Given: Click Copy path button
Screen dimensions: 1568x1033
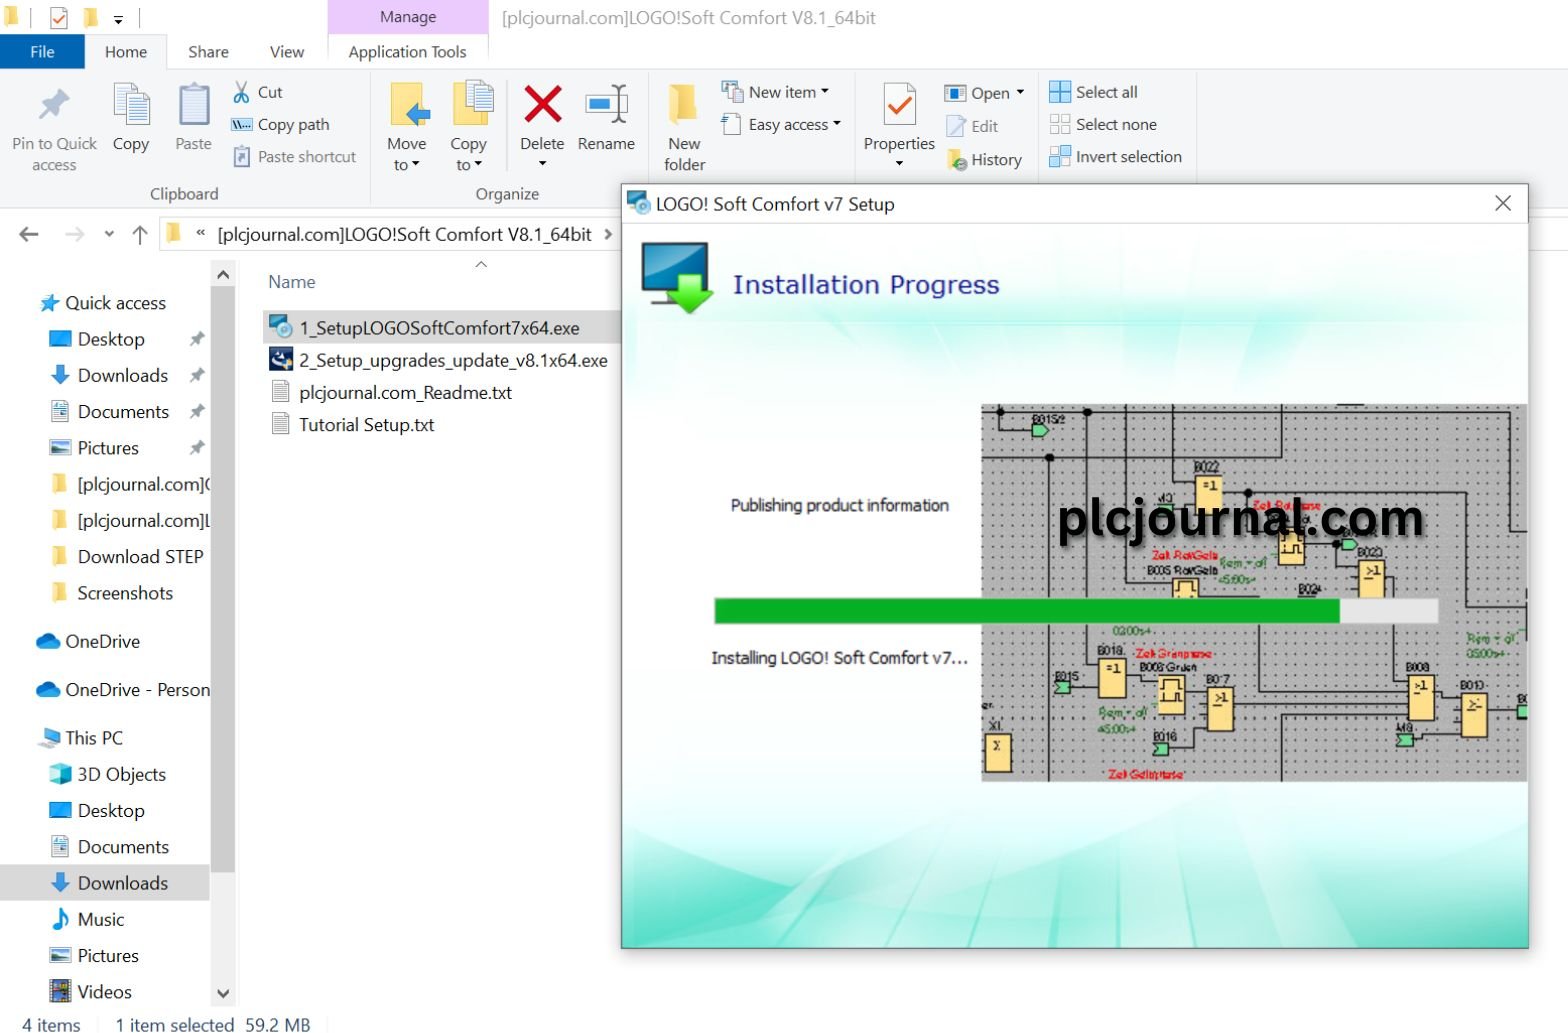Looking at the screenshot, I should 281,125.
